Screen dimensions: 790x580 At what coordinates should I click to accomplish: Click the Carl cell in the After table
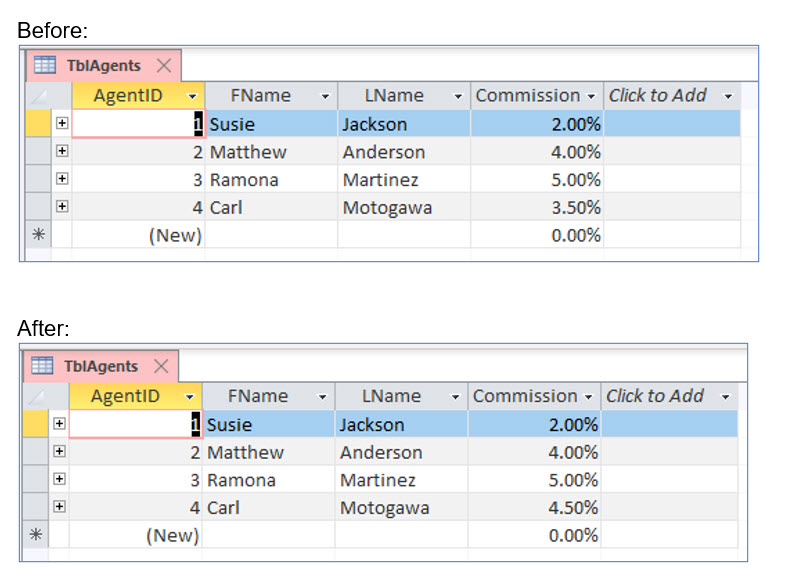(x=268, y=507)
